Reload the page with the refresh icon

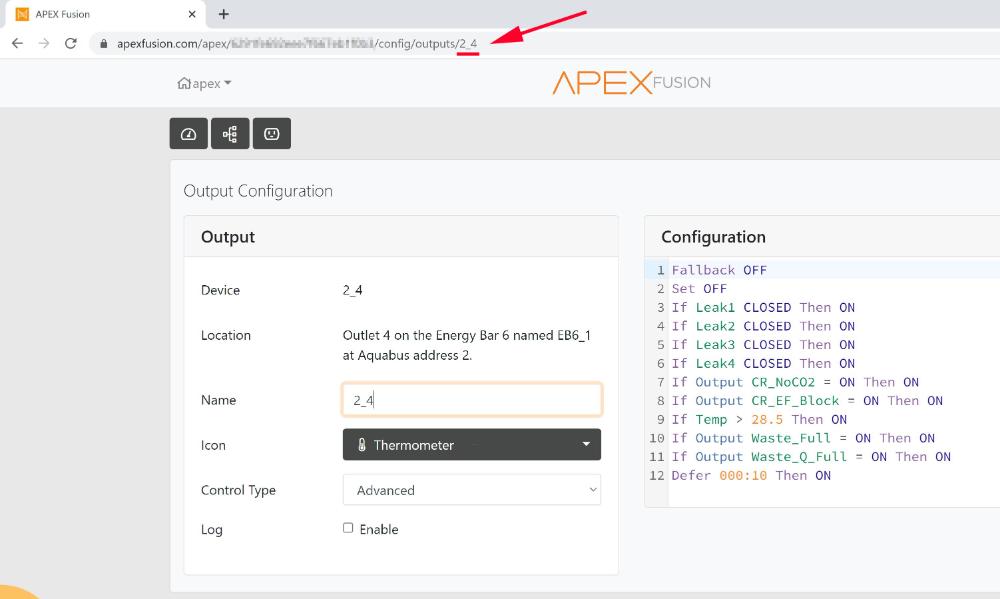click(x=70, y=43)
